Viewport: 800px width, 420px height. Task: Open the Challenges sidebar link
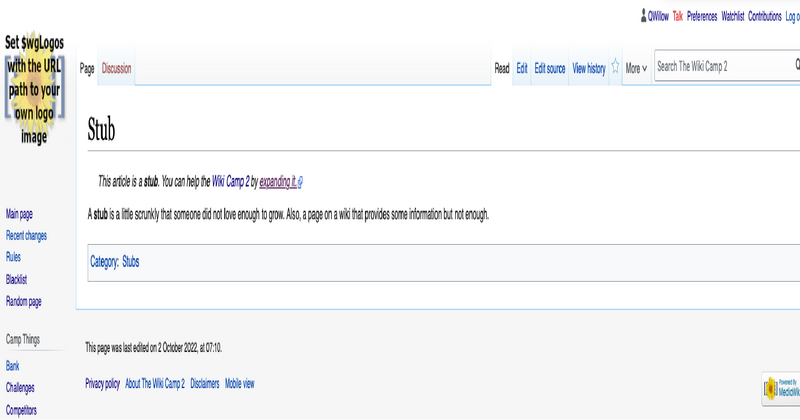pyautogui.click(x=20, y=388)
